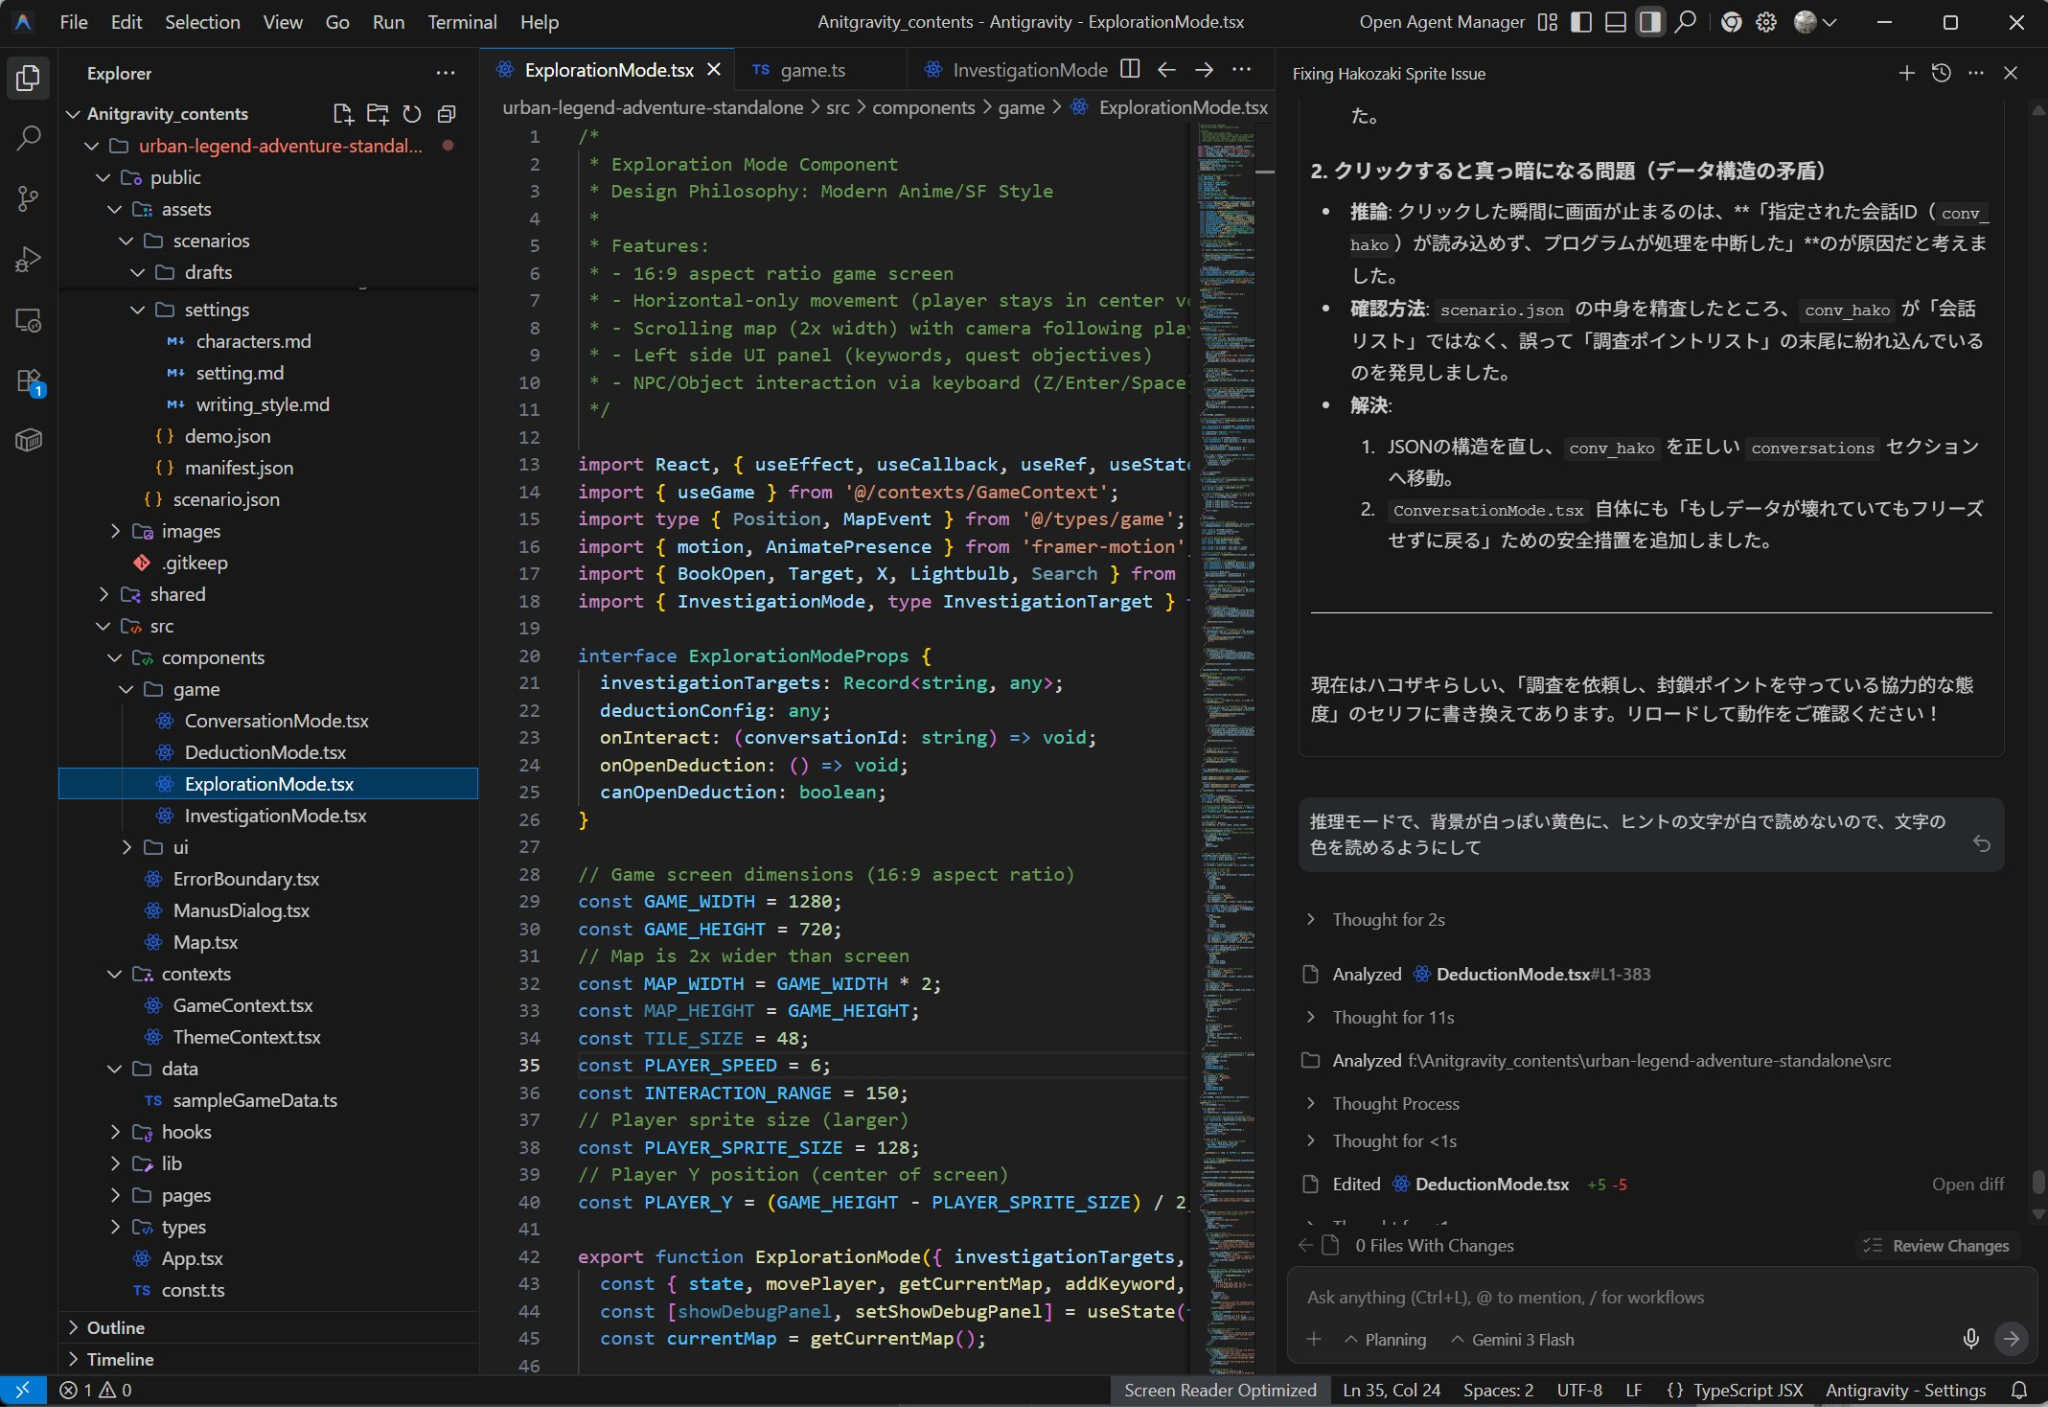Open the Search view in activity bar
Image resolution: width=2048 pixels, height=1407 pixels.
[28, 138]
